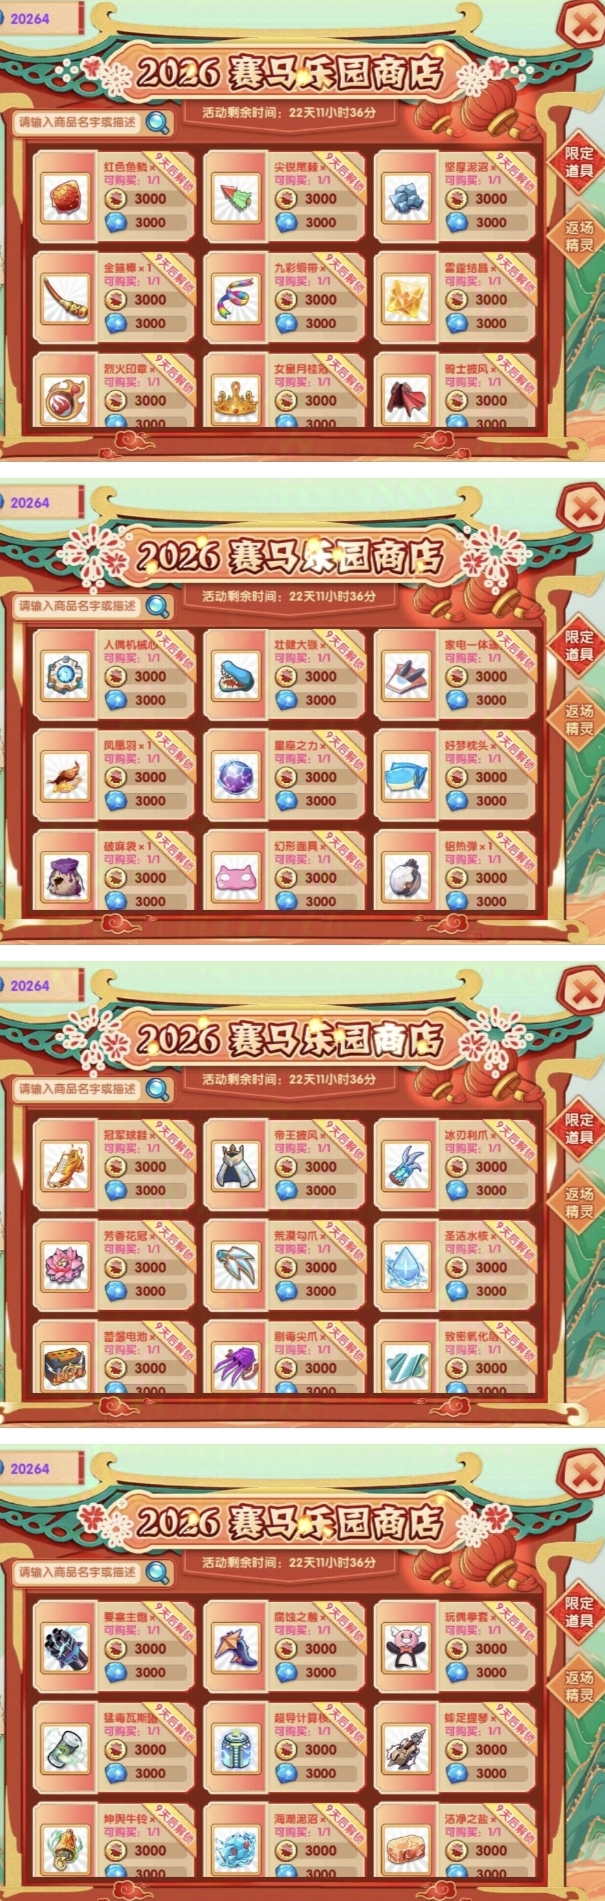Click the 冠军球鞋 golden sneaker icon

tap(66, 1164)
